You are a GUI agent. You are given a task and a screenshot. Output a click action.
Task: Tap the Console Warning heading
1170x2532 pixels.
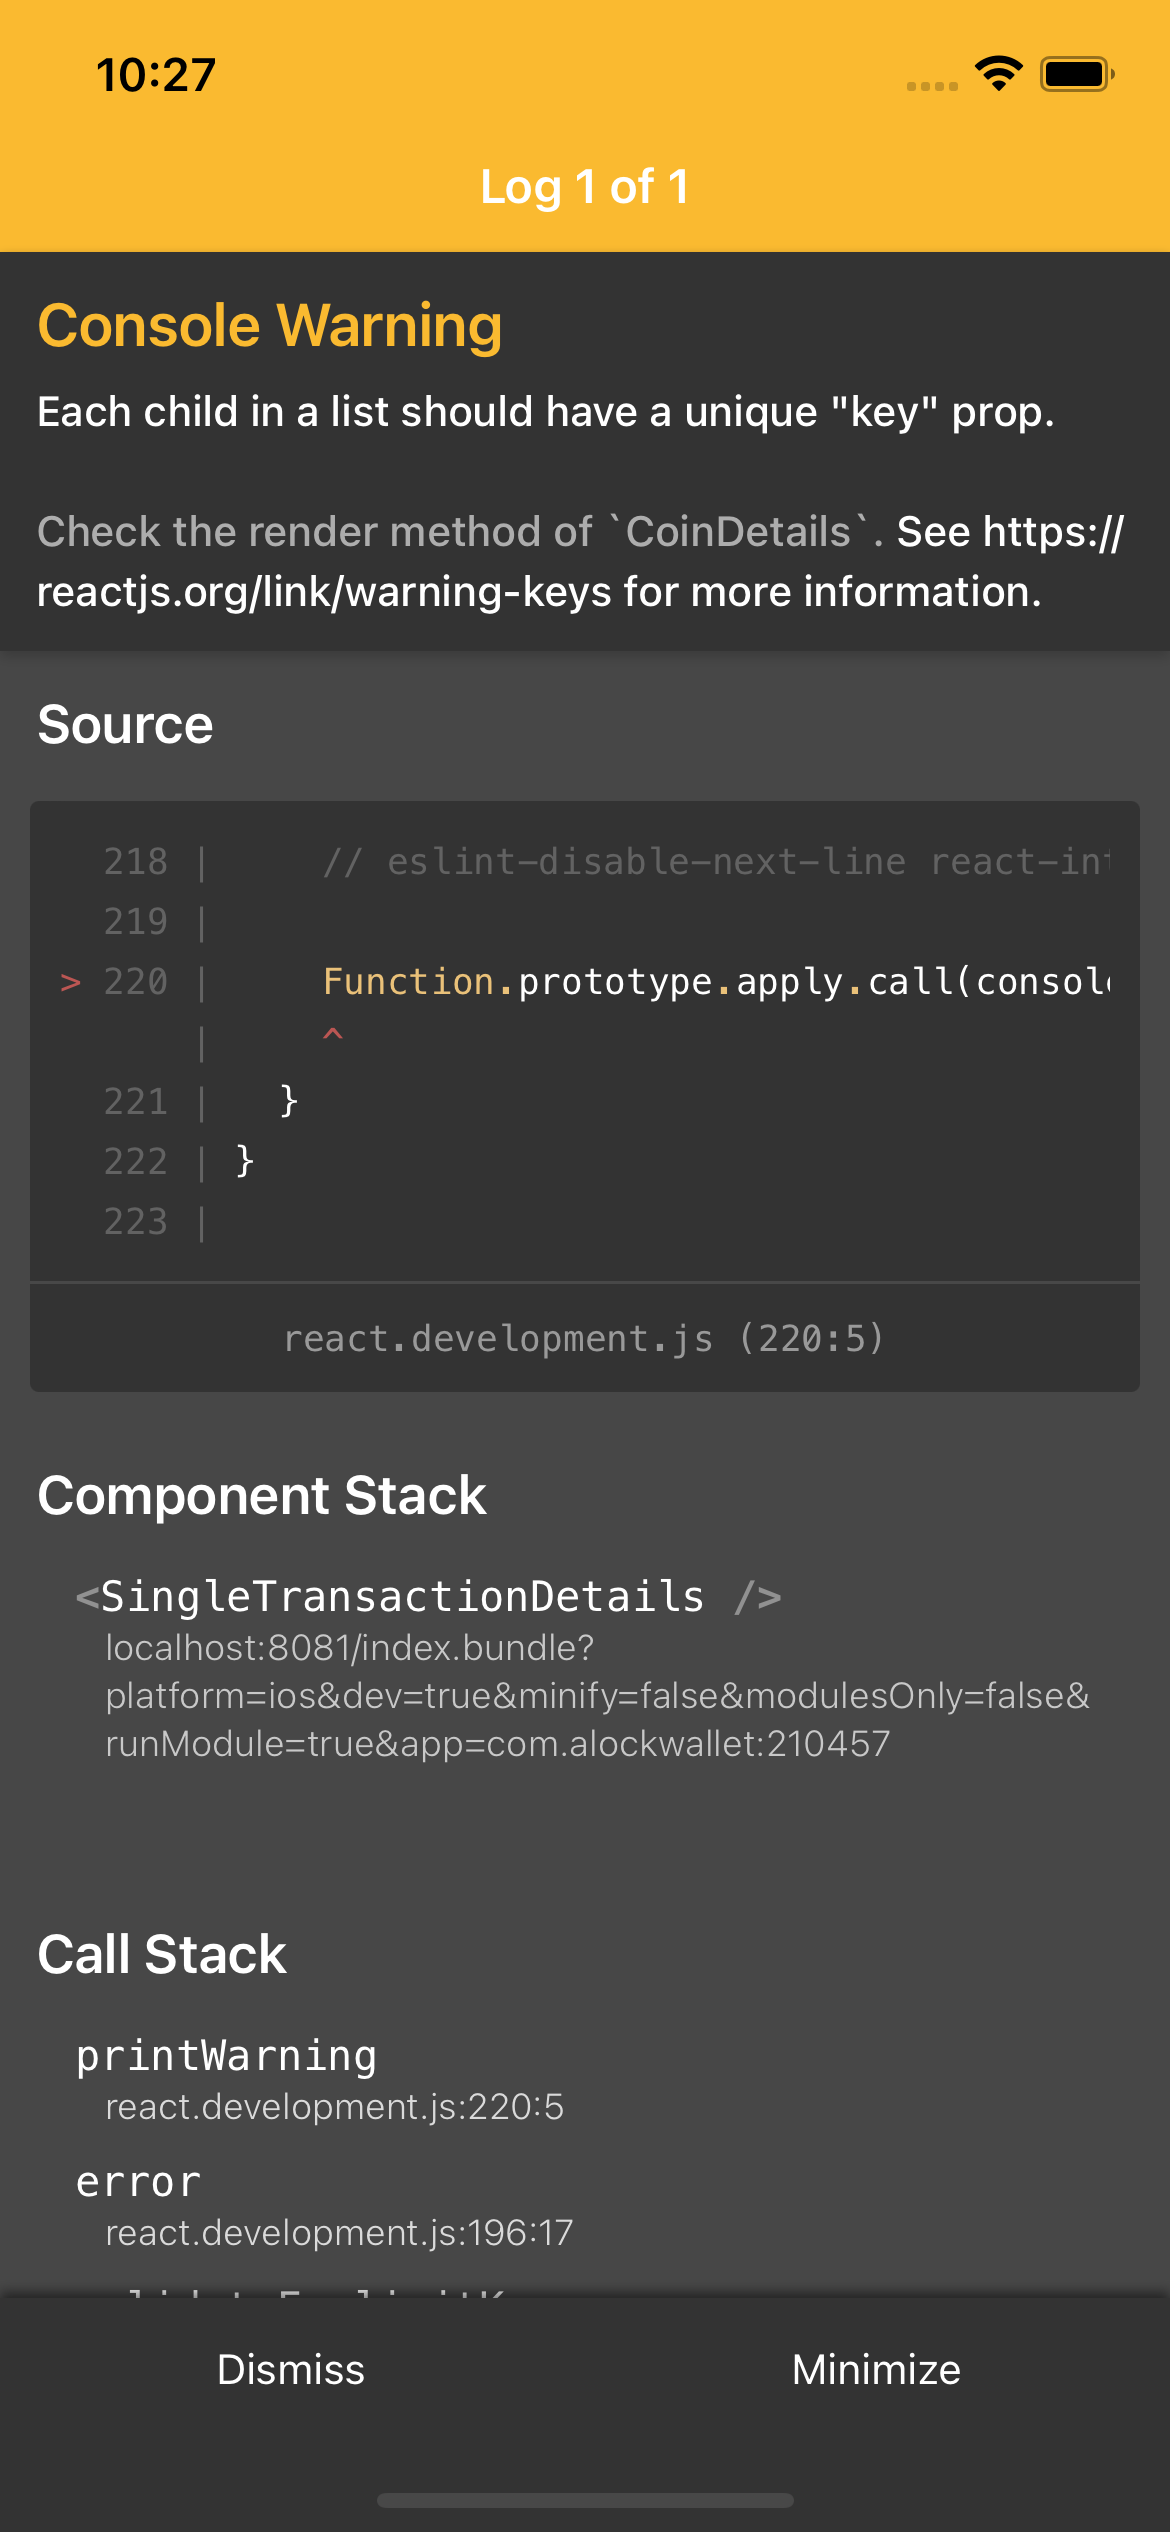click(270, 326)
